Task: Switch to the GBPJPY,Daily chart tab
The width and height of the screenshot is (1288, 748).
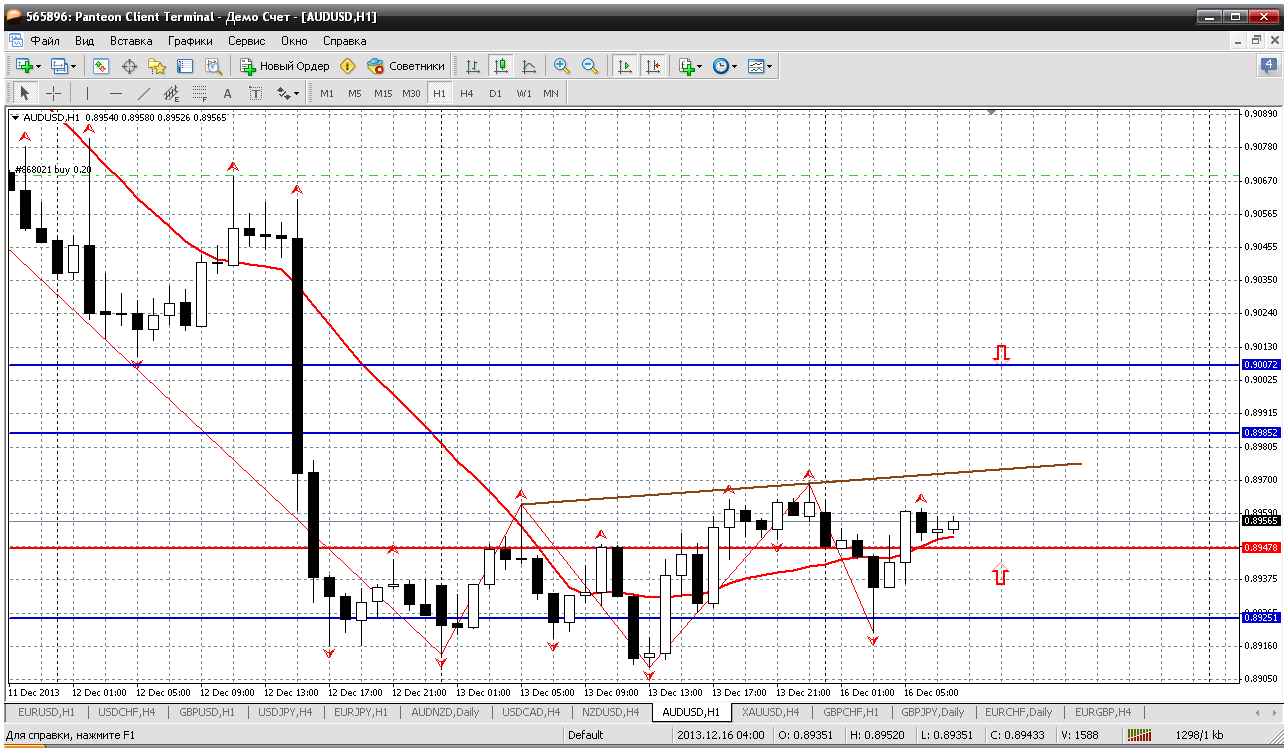Action: pos(932,712)
